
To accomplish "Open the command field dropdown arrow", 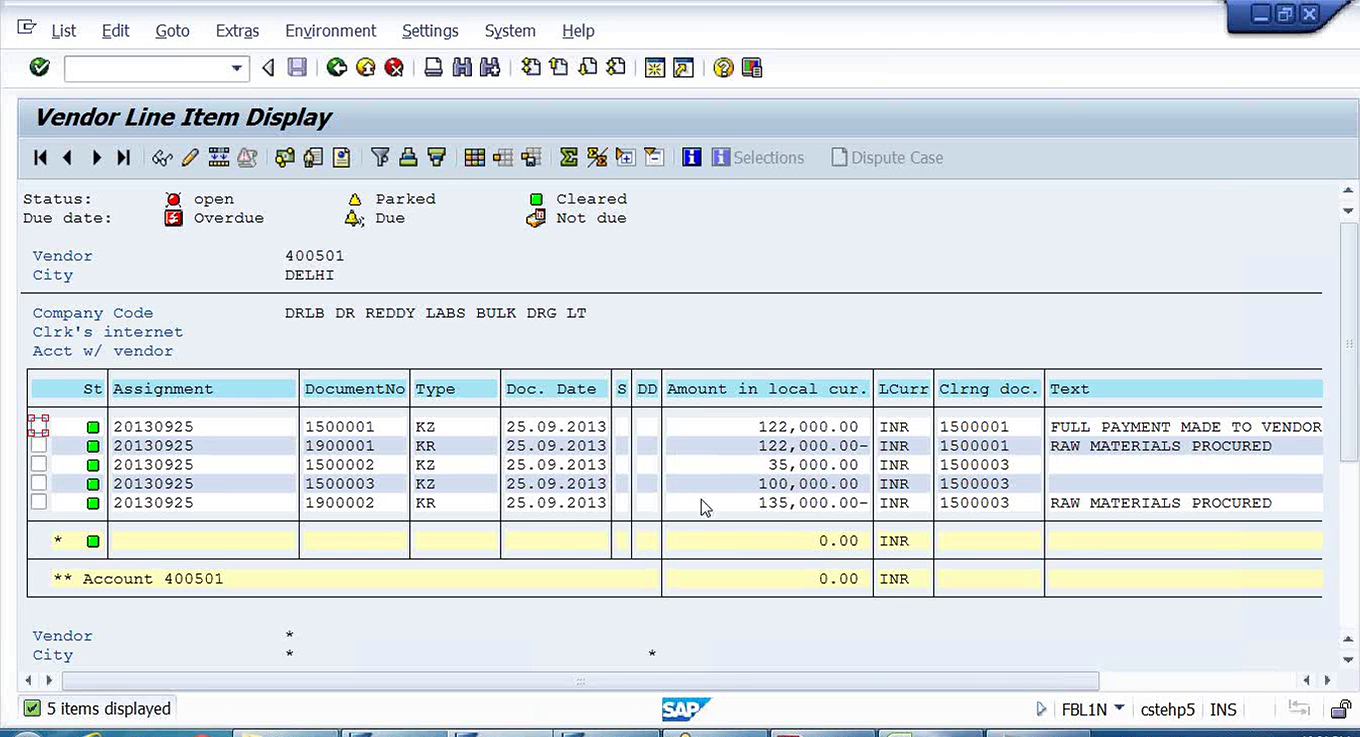I will [x=237, y=68].
